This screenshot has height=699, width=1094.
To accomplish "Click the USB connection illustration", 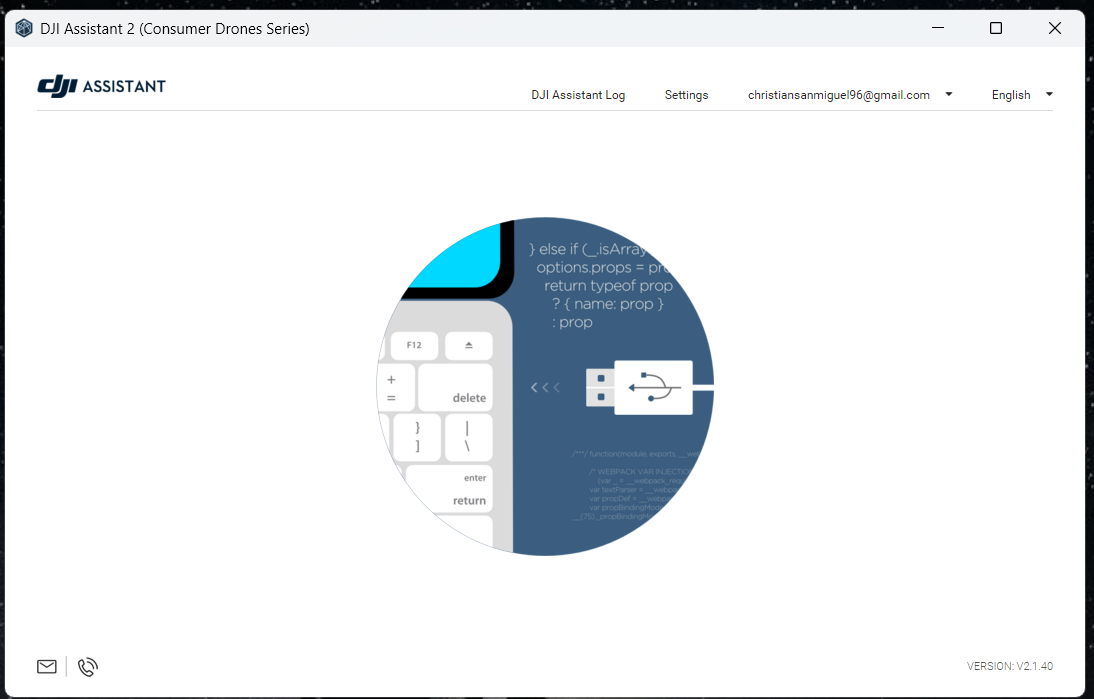I will coord(546,386).
